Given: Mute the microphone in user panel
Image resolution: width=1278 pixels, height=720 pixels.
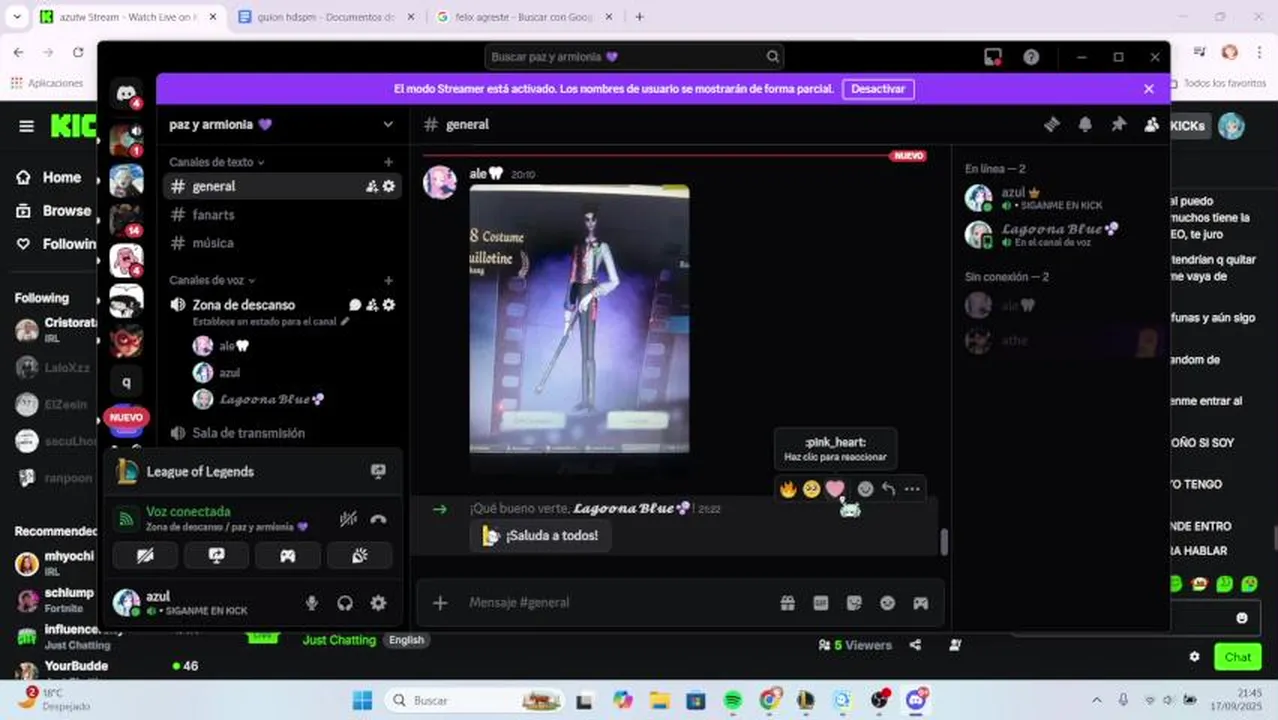Looking at the screenshot, I should [312, 603].
